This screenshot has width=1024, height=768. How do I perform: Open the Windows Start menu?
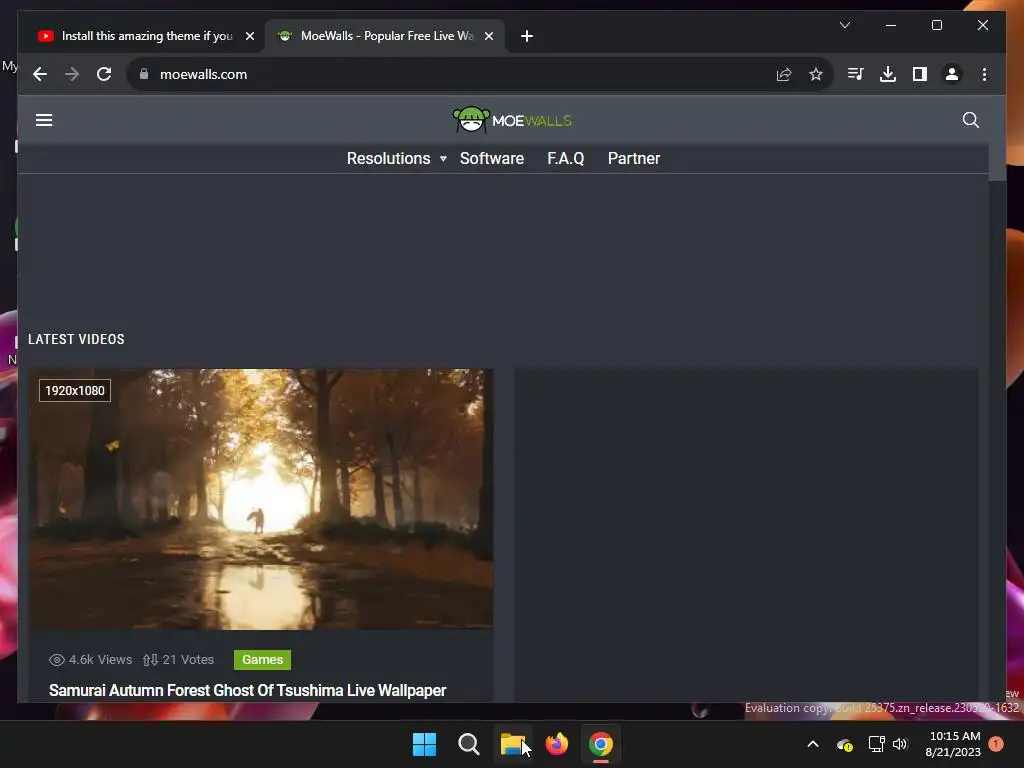424,744
